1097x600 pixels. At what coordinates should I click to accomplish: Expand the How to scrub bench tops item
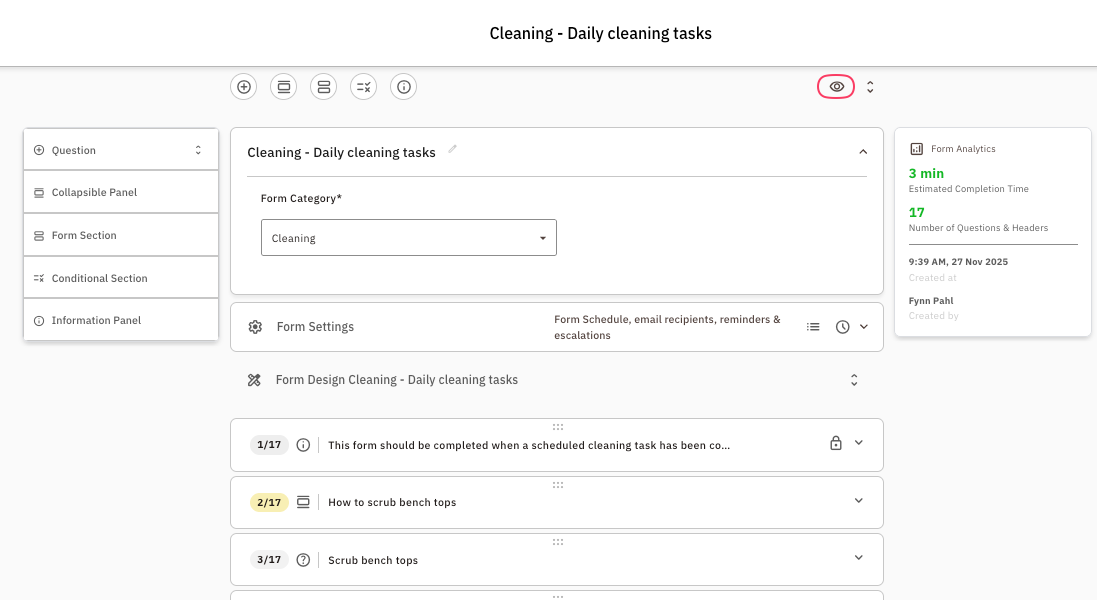[x=858, y=501]
